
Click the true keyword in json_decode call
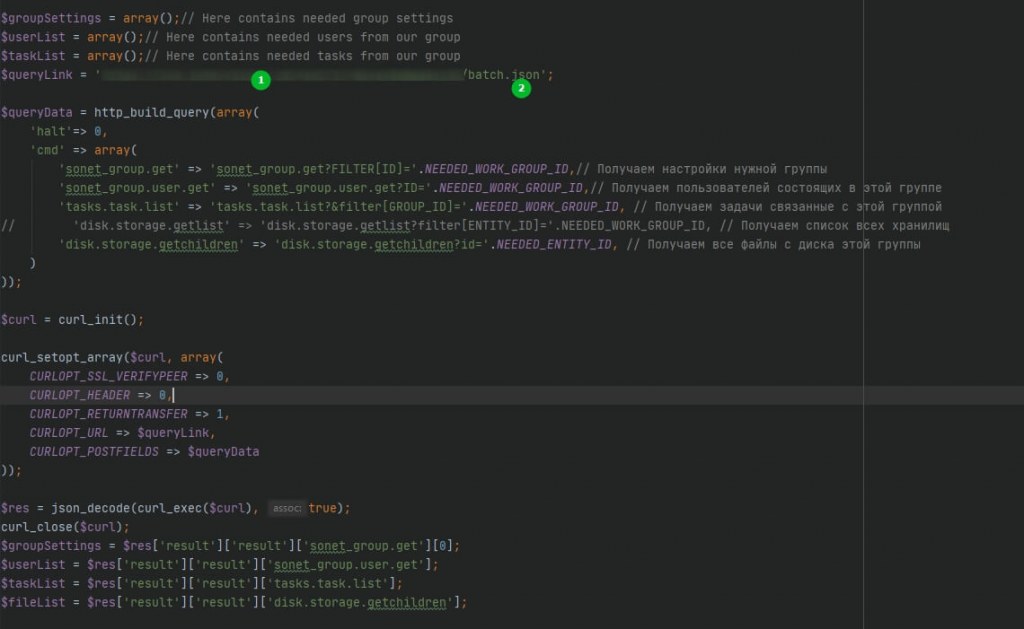tap(322, 508)
